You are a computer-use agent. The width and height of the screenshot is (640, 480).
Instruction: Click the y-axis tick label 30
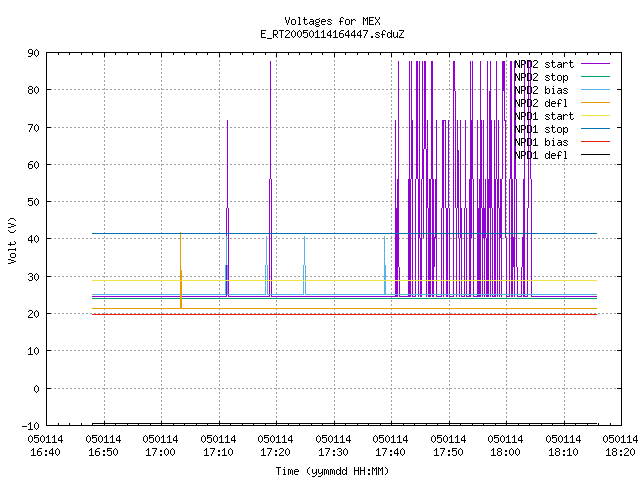coord(33,277)
